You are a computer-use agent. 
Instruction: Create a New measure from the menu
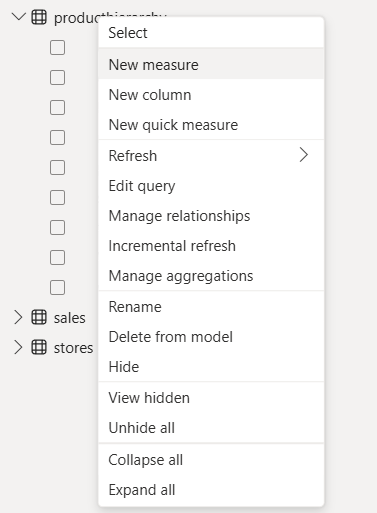pos(211,64)
